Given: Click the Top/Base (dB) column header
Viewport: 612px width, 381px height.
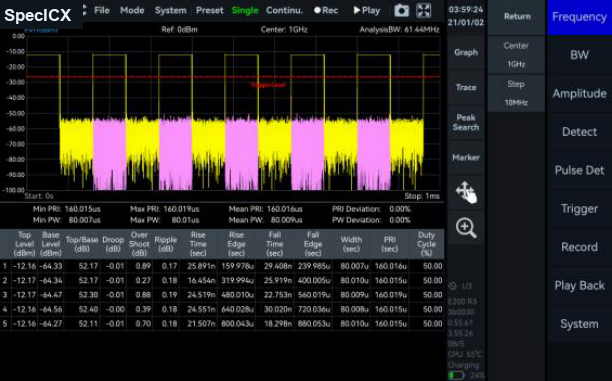Looking at the screenshot, I should [x=82, y=244].
